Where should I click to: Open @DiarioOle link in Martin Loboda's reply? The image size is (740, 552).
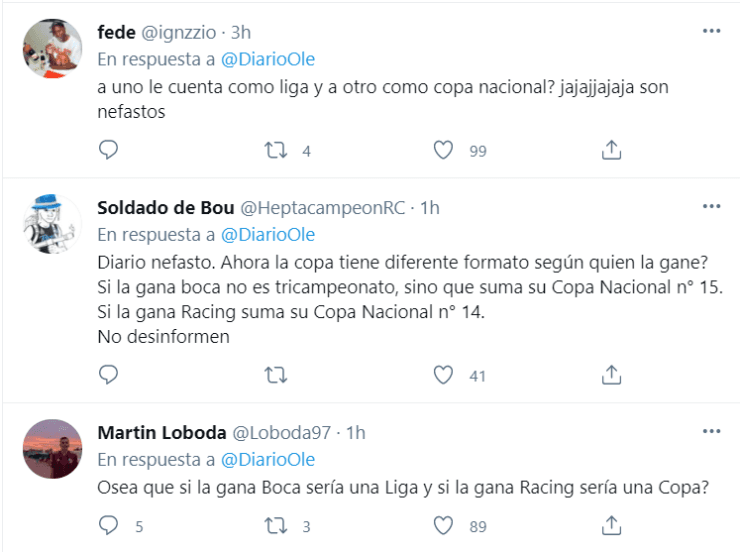[x=267, y=460]
